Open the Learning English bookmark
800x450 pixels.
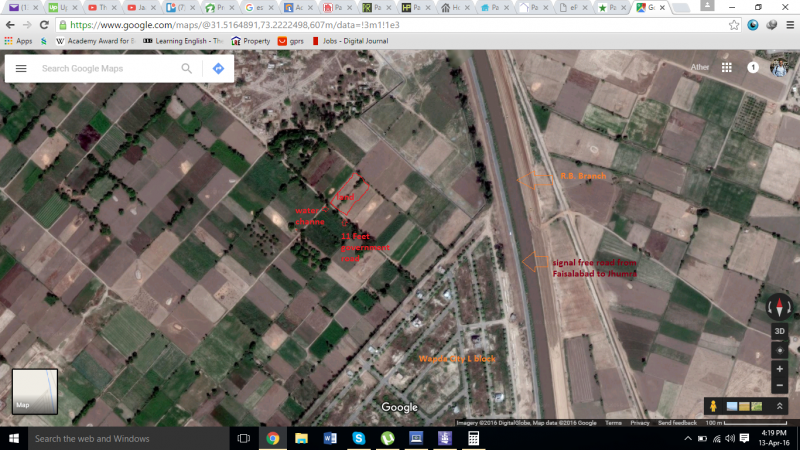[183, 41]
